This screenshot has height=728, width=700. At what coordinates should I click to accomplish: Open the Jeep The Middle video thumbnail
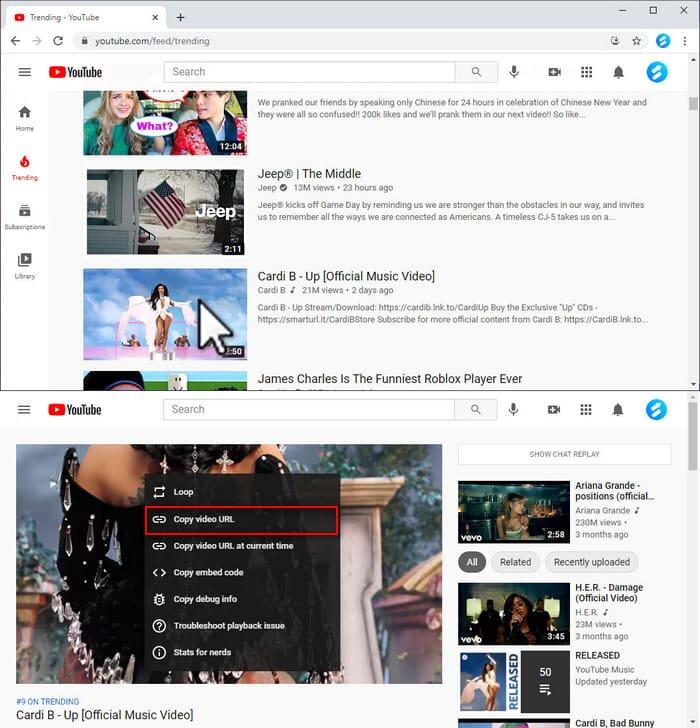[x=165, y=211]
